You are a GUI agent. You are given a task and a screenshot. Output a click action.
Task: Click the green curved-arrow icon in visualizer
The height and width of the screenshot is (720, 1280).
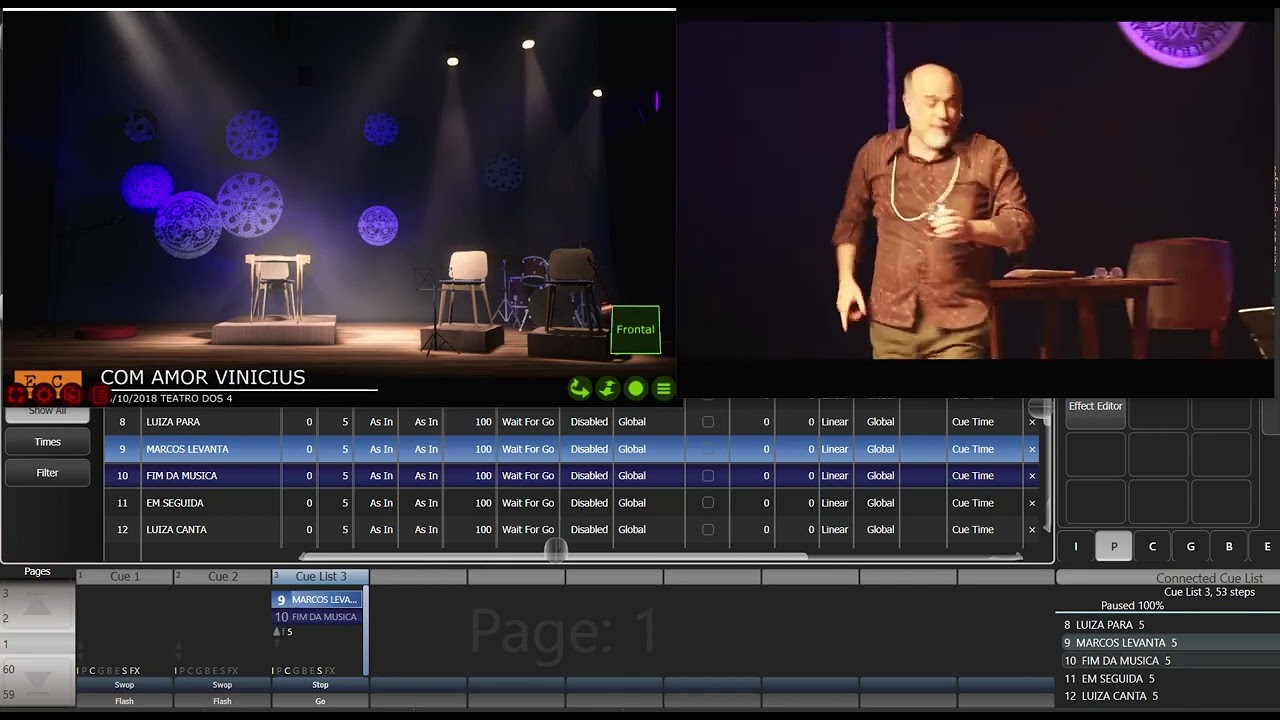(x=579, y=389)
